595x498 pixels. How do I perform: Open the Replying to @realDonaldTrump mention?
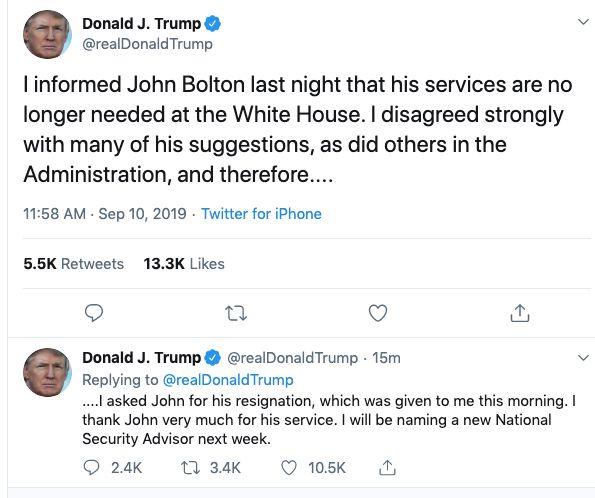228,380
